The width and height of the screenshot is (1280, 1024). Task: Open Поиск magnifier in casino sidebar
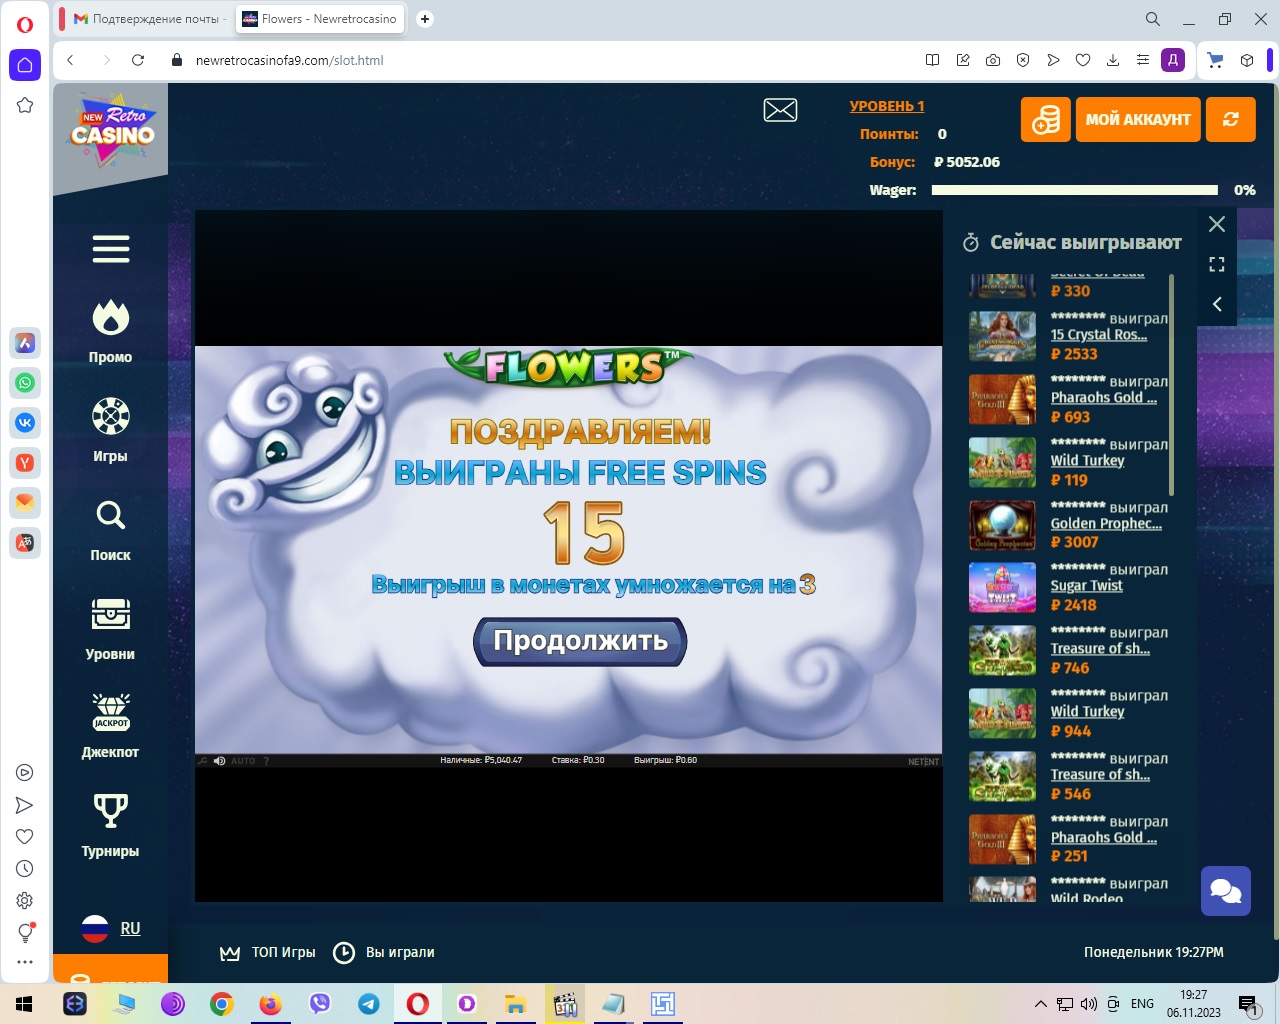point(111,515)
